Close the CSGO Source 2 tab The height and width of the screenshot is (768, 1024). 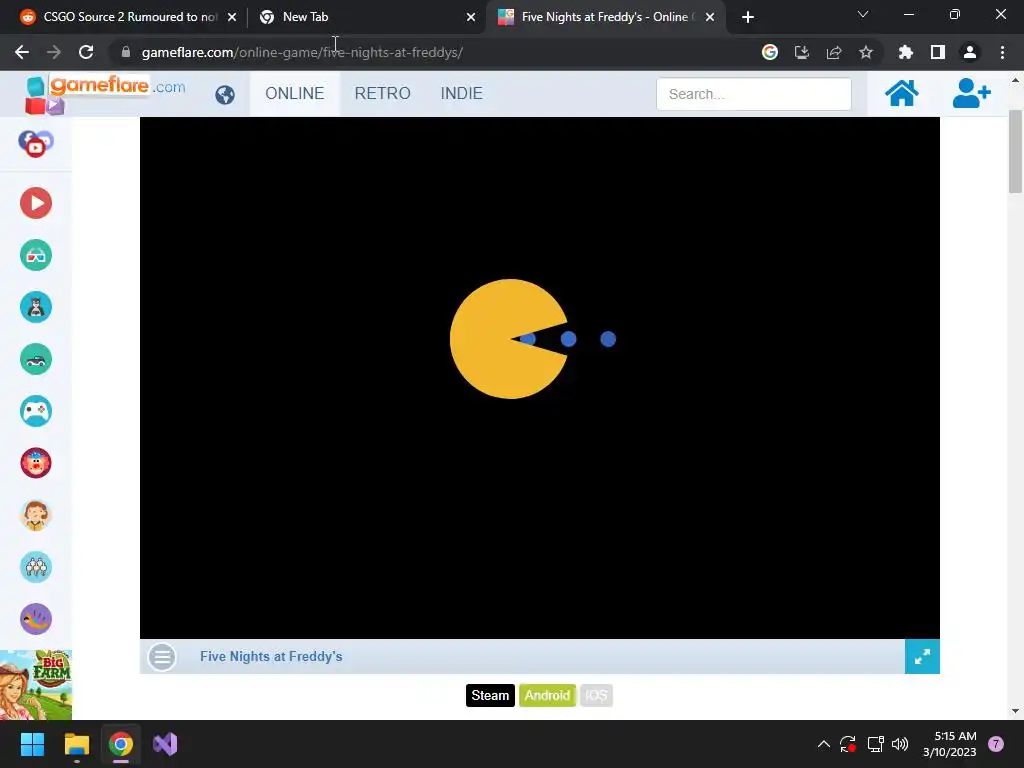pos(232,17)
